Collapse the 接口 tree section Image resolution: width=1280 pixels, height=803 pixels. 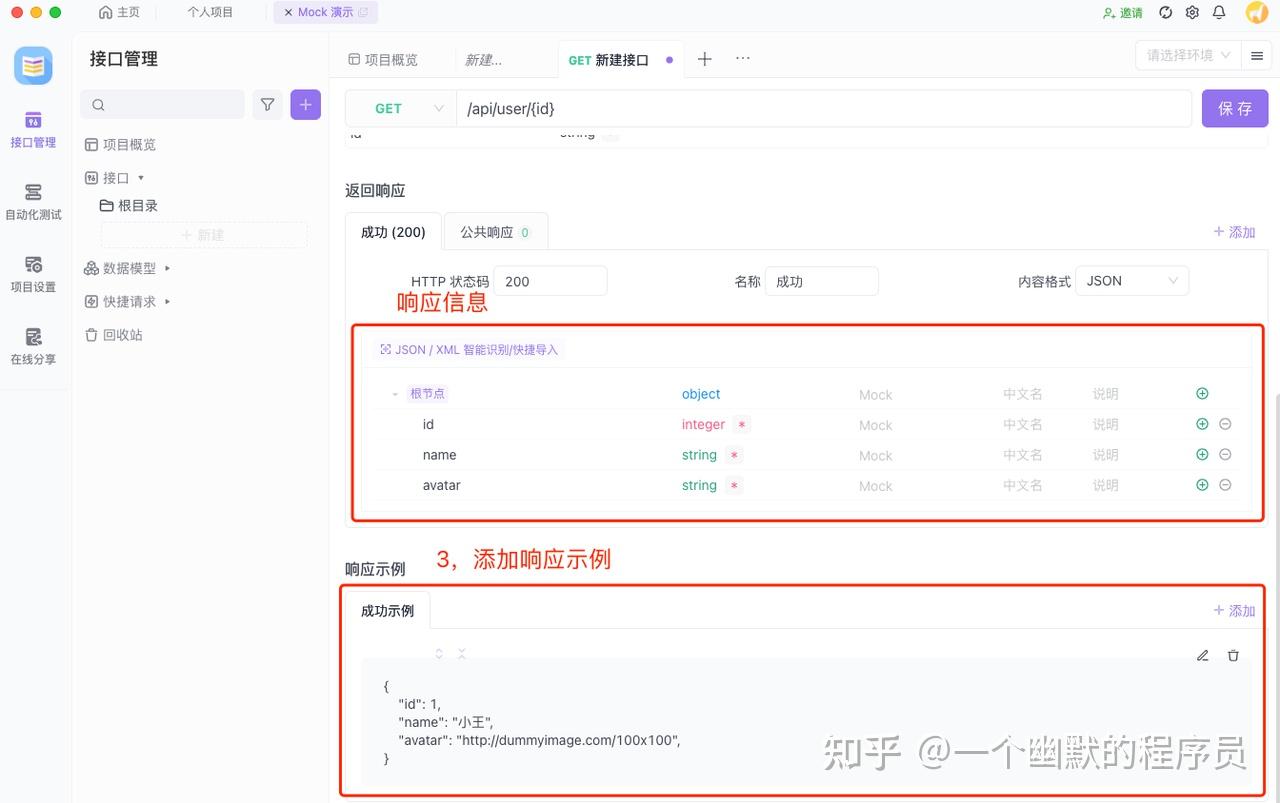point(141,177)
